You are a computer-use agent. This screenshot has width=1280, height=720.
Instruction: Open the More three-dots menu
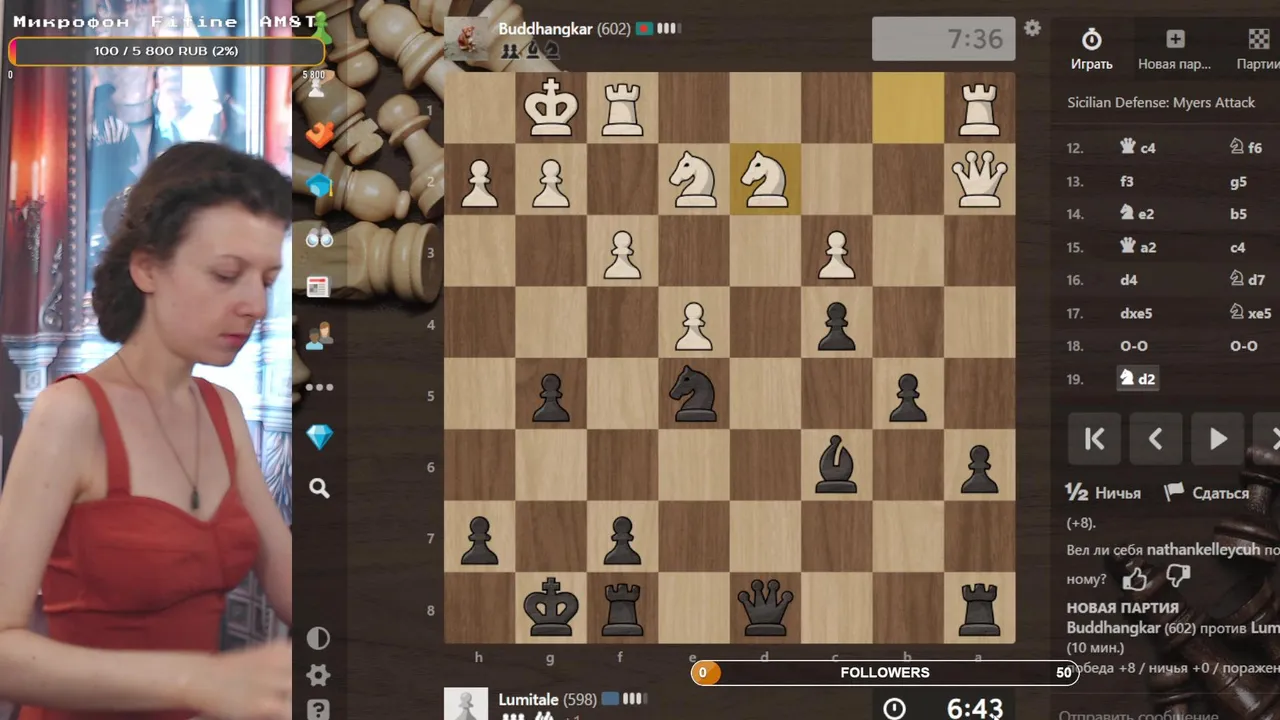(x=319, y=387)
